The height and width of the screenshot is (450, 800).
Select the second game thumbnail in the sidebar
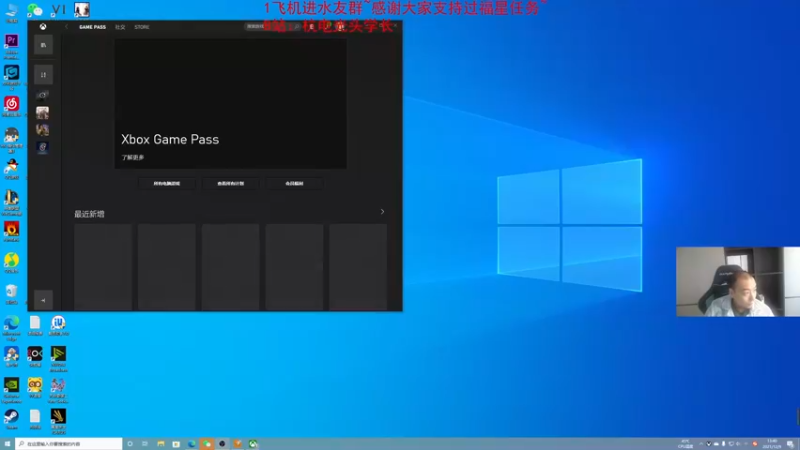(42, 112)
